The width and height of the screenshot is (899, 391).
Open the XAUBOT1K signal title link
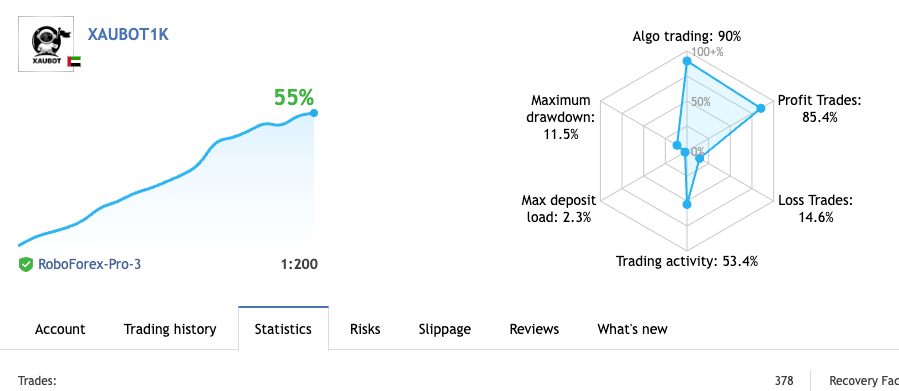128,34
